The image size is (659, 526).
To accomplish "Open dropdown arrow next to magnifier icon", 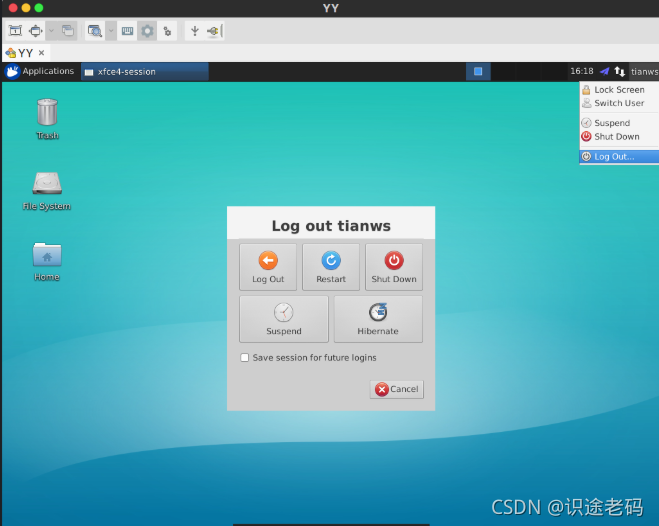I will click(x=111, y=31).
